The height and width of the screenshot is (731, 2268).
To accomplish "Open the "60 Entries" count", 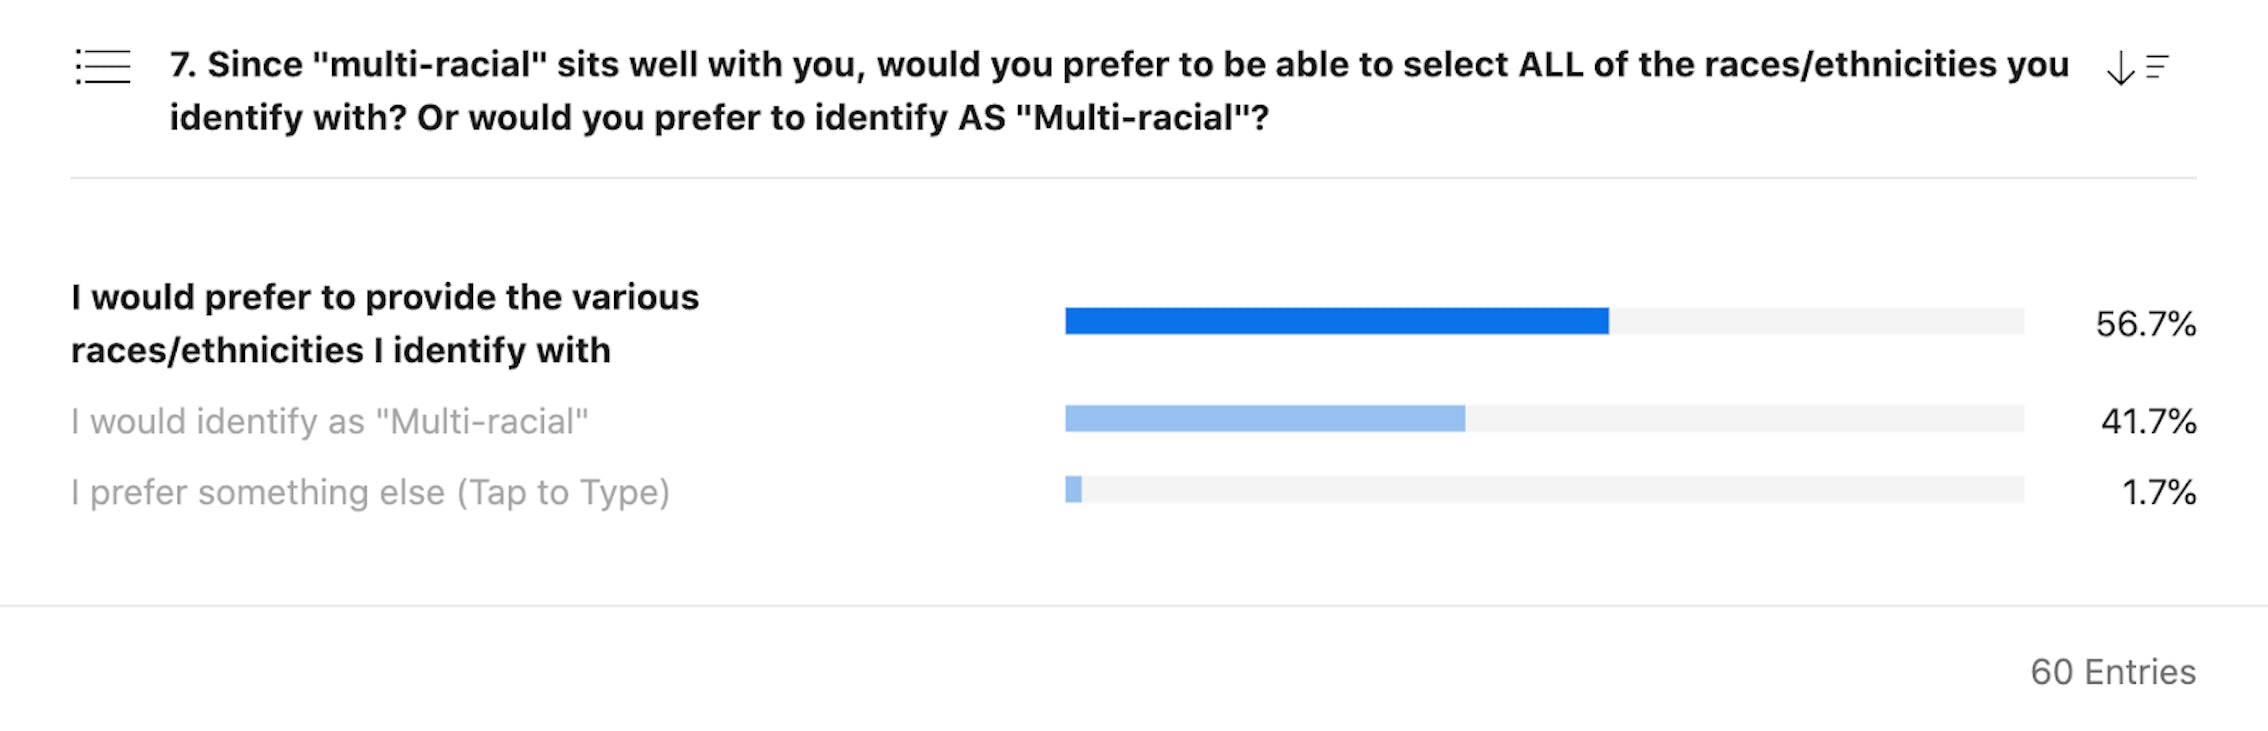I will coord(2112,672).
